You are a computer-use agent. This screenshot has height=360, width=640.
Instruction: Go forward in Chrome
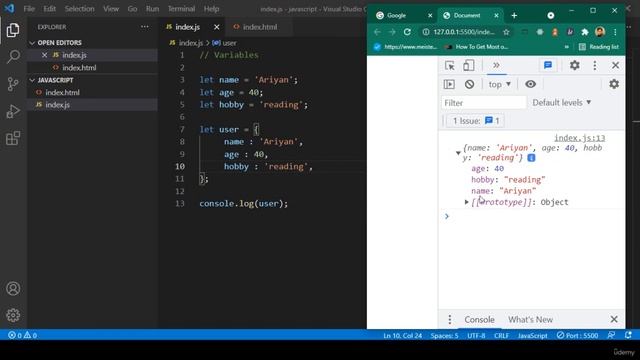pos(392,32)
